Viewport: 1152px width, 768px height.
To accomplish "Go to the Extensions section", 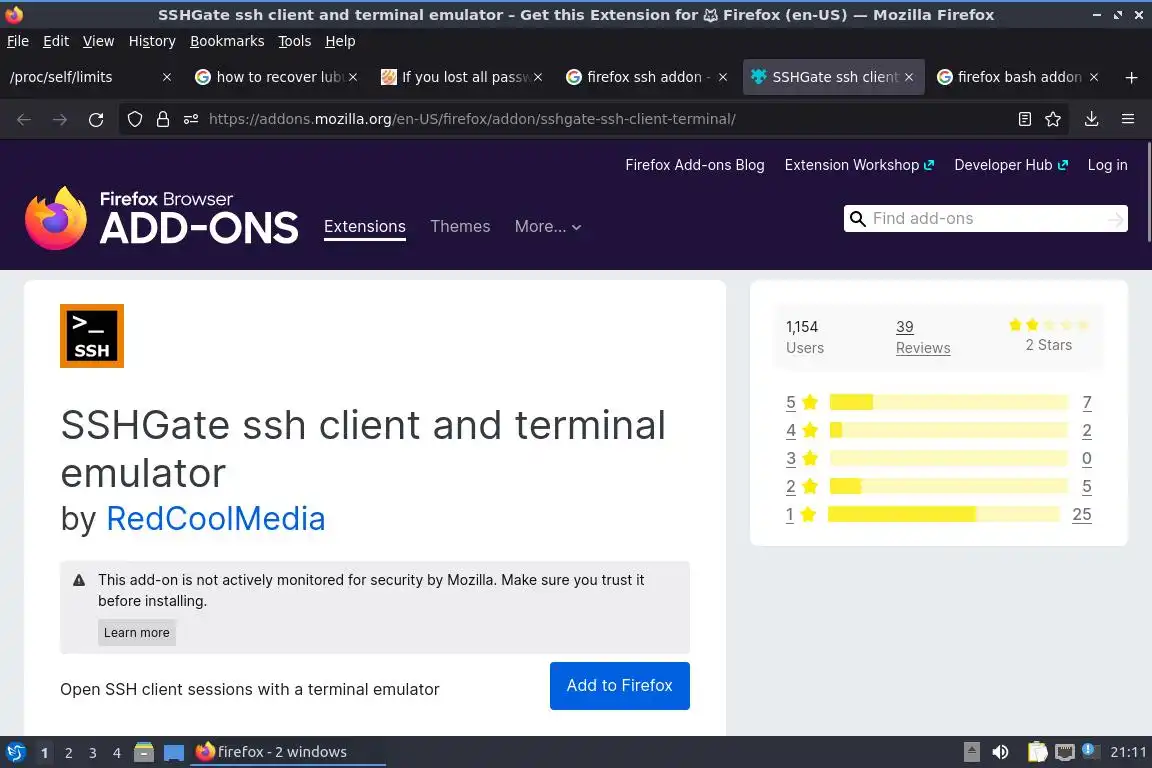I will 364,226.
